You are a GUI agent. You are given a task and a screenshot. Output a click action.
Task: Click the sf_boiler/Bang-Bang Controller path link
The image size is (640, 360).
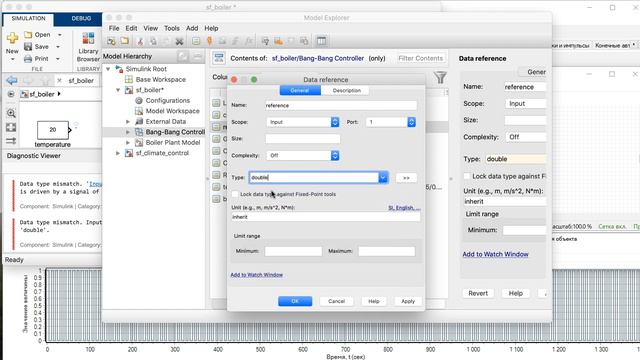click(x=318, y=58)
